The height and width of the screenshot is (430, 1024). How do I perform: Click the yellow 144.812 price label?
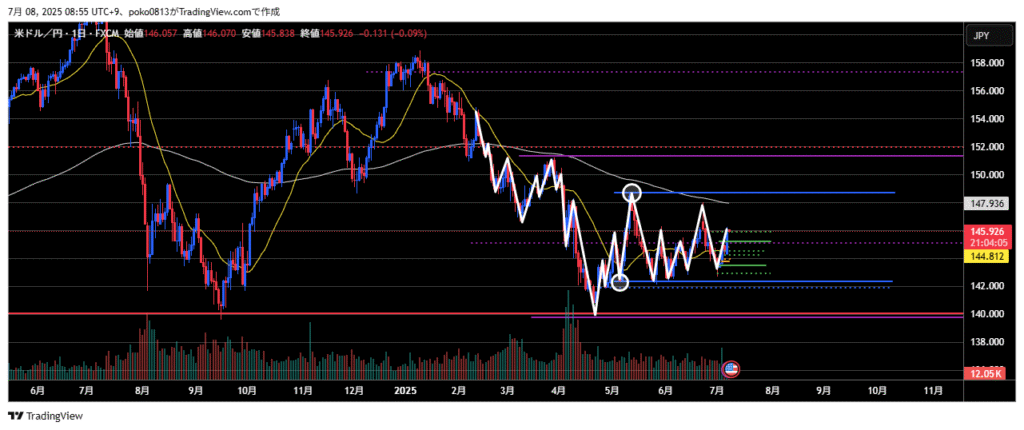pyautogui.click(x=986, y=256)
